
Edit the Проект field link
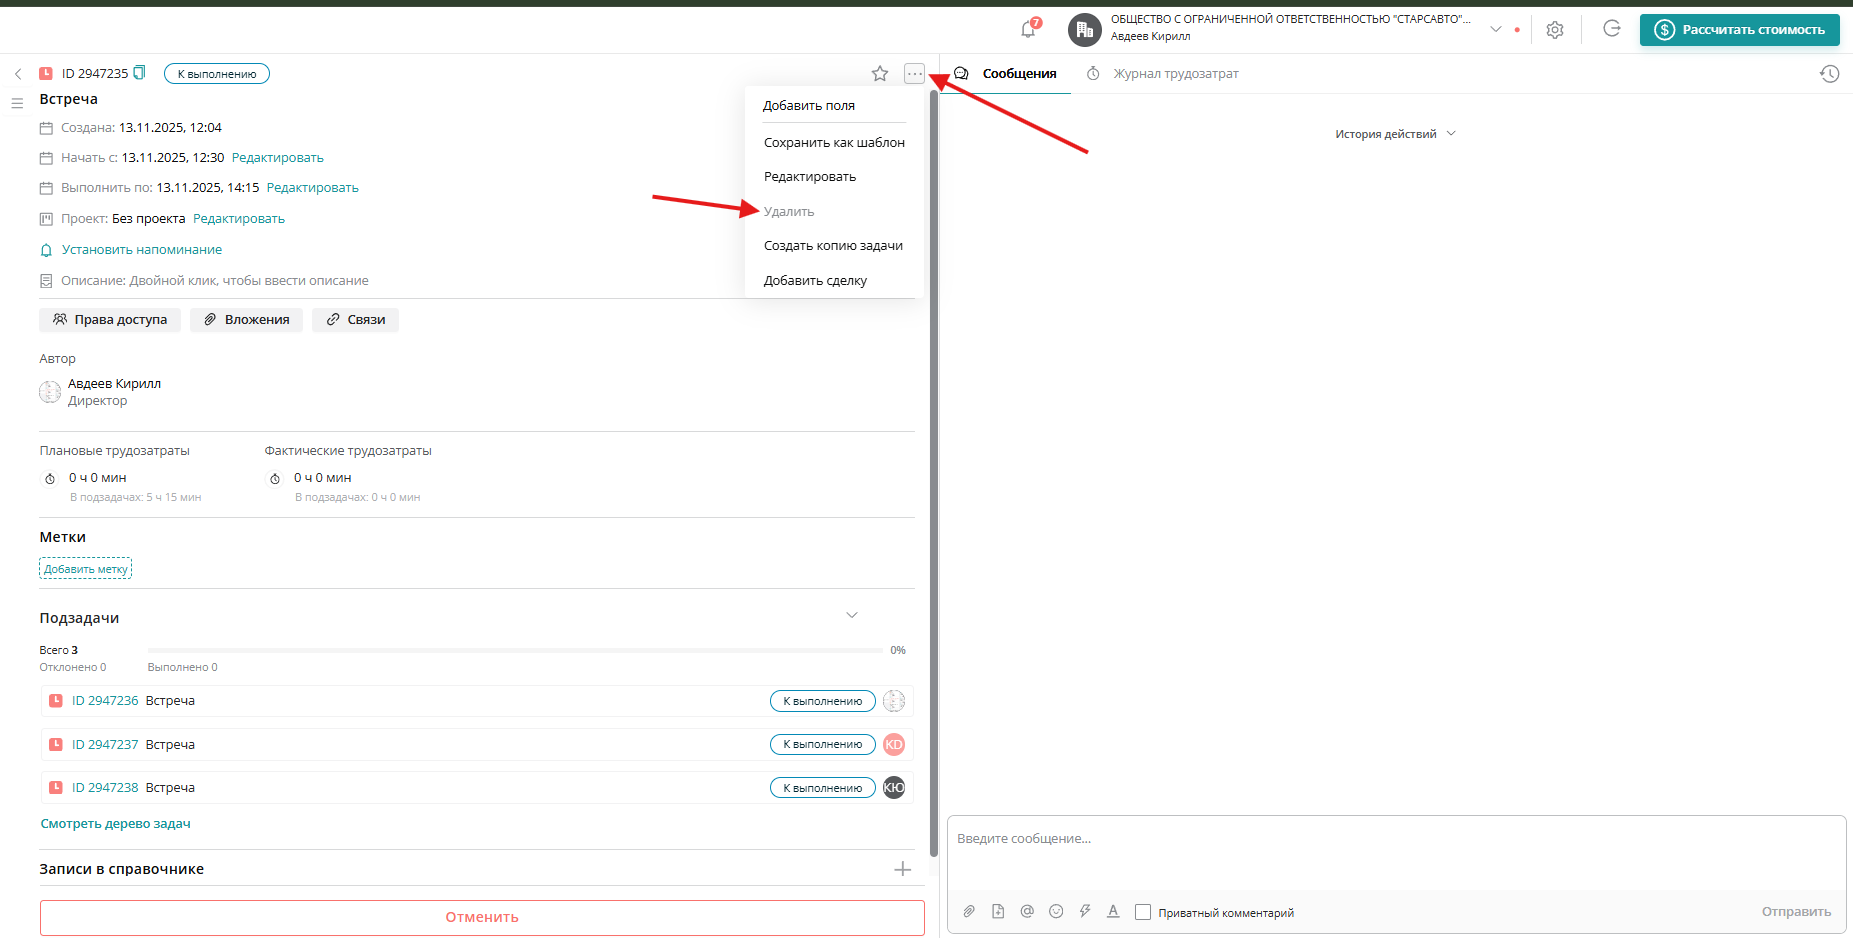[239, 219]
